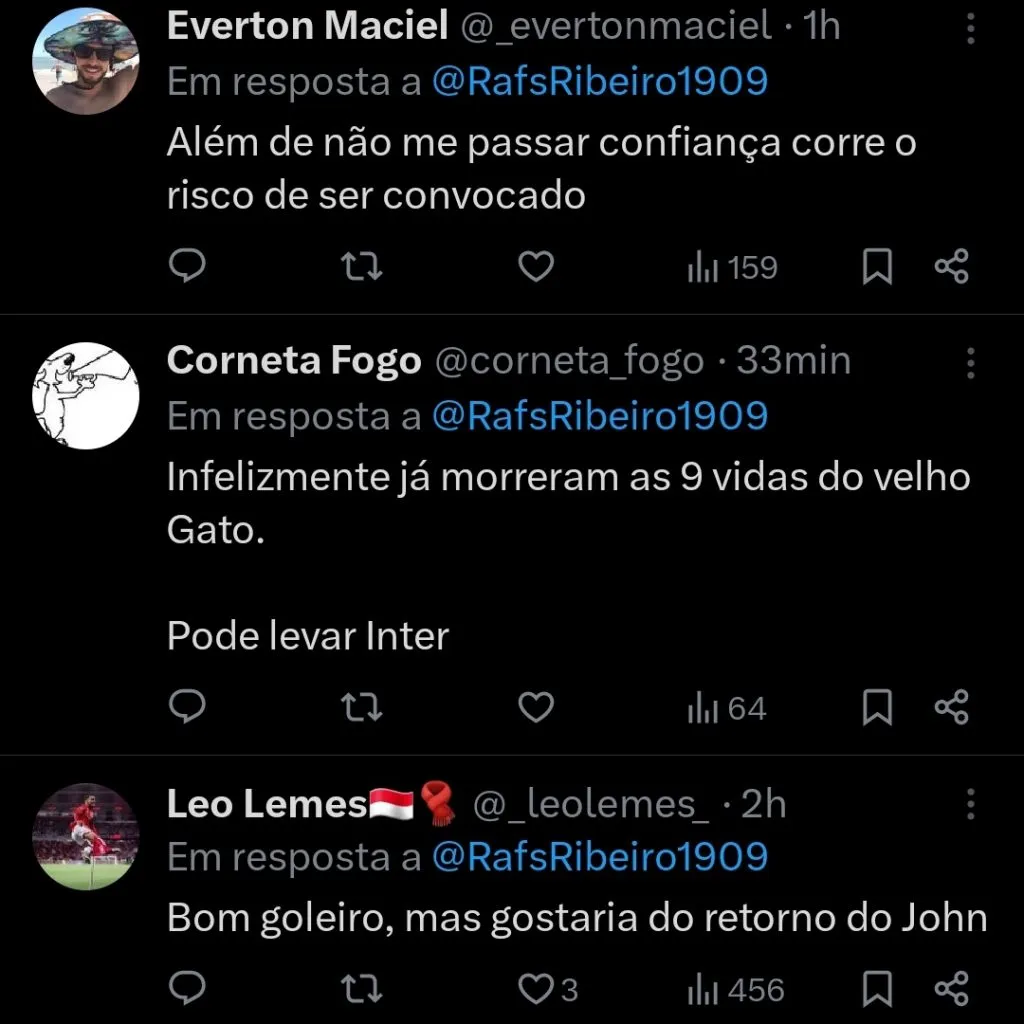
Task: Reply to Everton Maciel's tweet
Action: pos(187,267)
